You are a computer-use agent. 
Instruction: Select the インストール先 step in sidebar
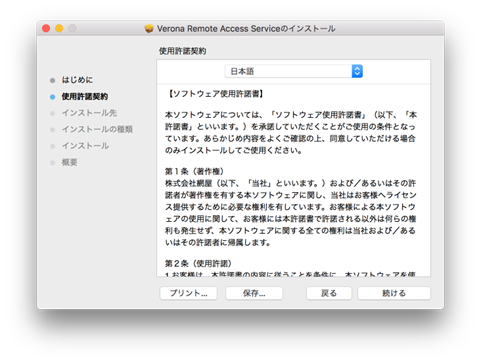[x=89, y=113]
